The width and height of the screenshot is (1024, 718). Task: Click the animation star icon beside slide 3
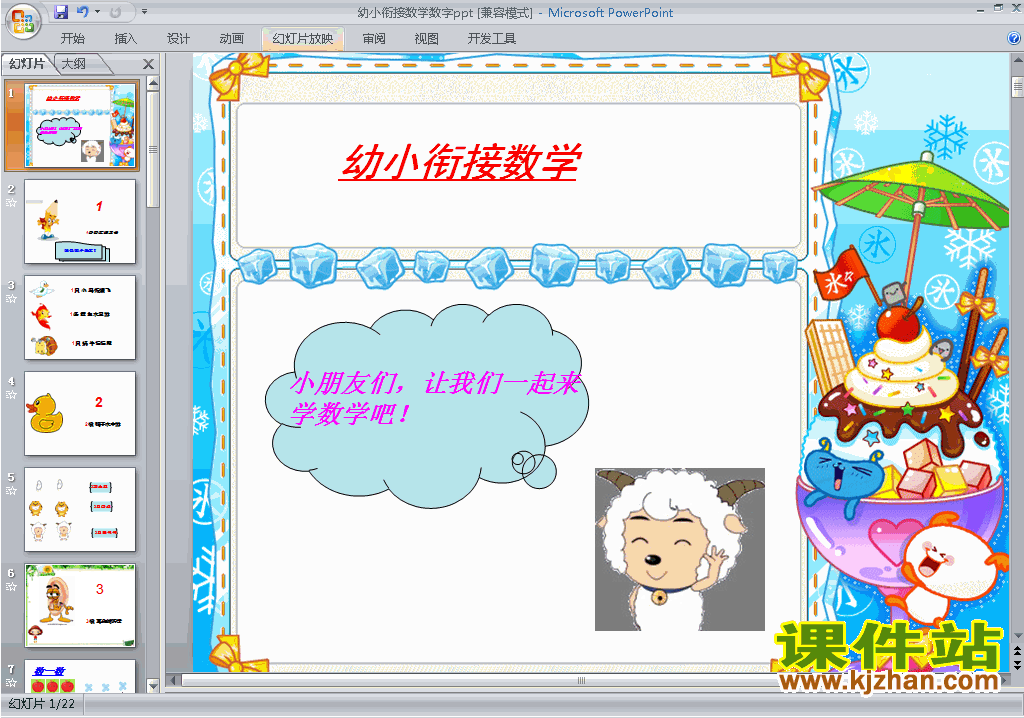click(11, 299)
